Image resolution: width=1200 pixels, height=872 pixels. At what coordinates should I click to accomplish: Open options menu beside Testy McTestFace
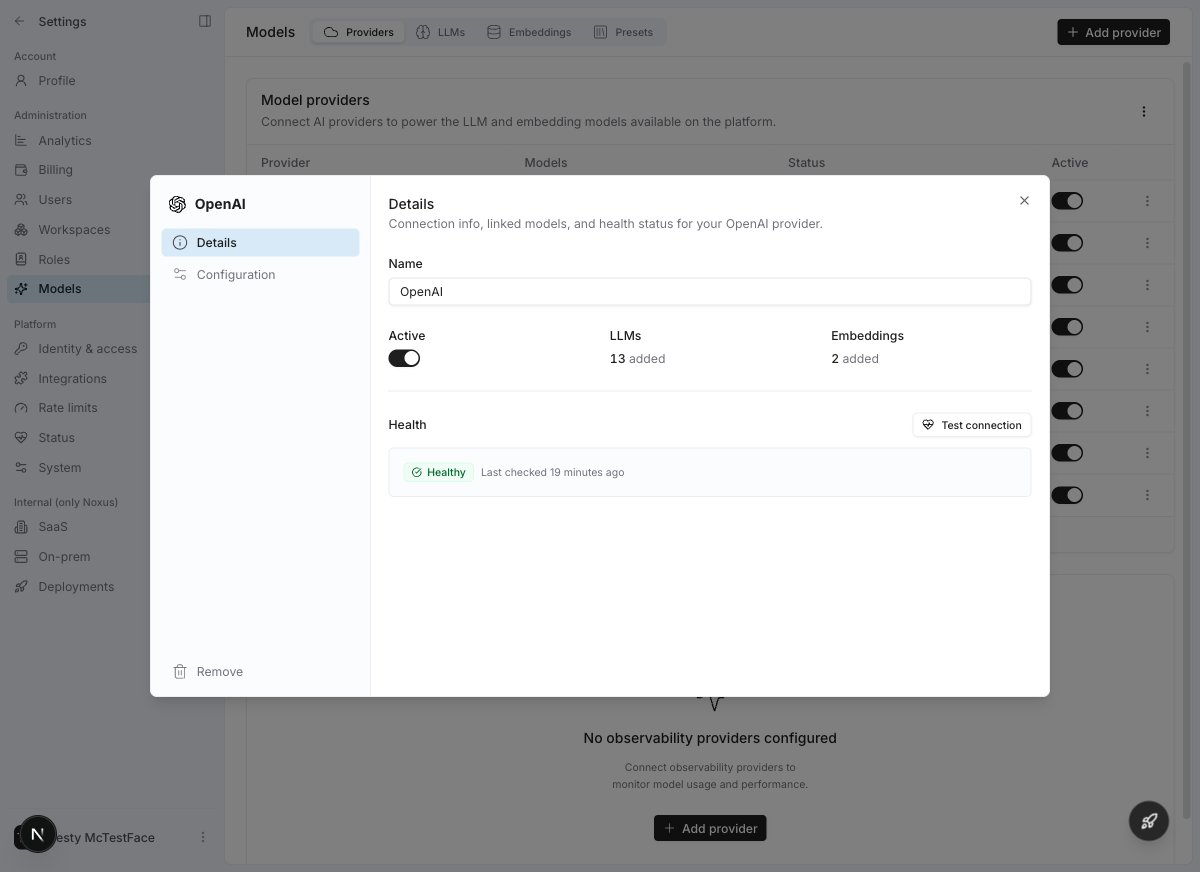[203, 837]
